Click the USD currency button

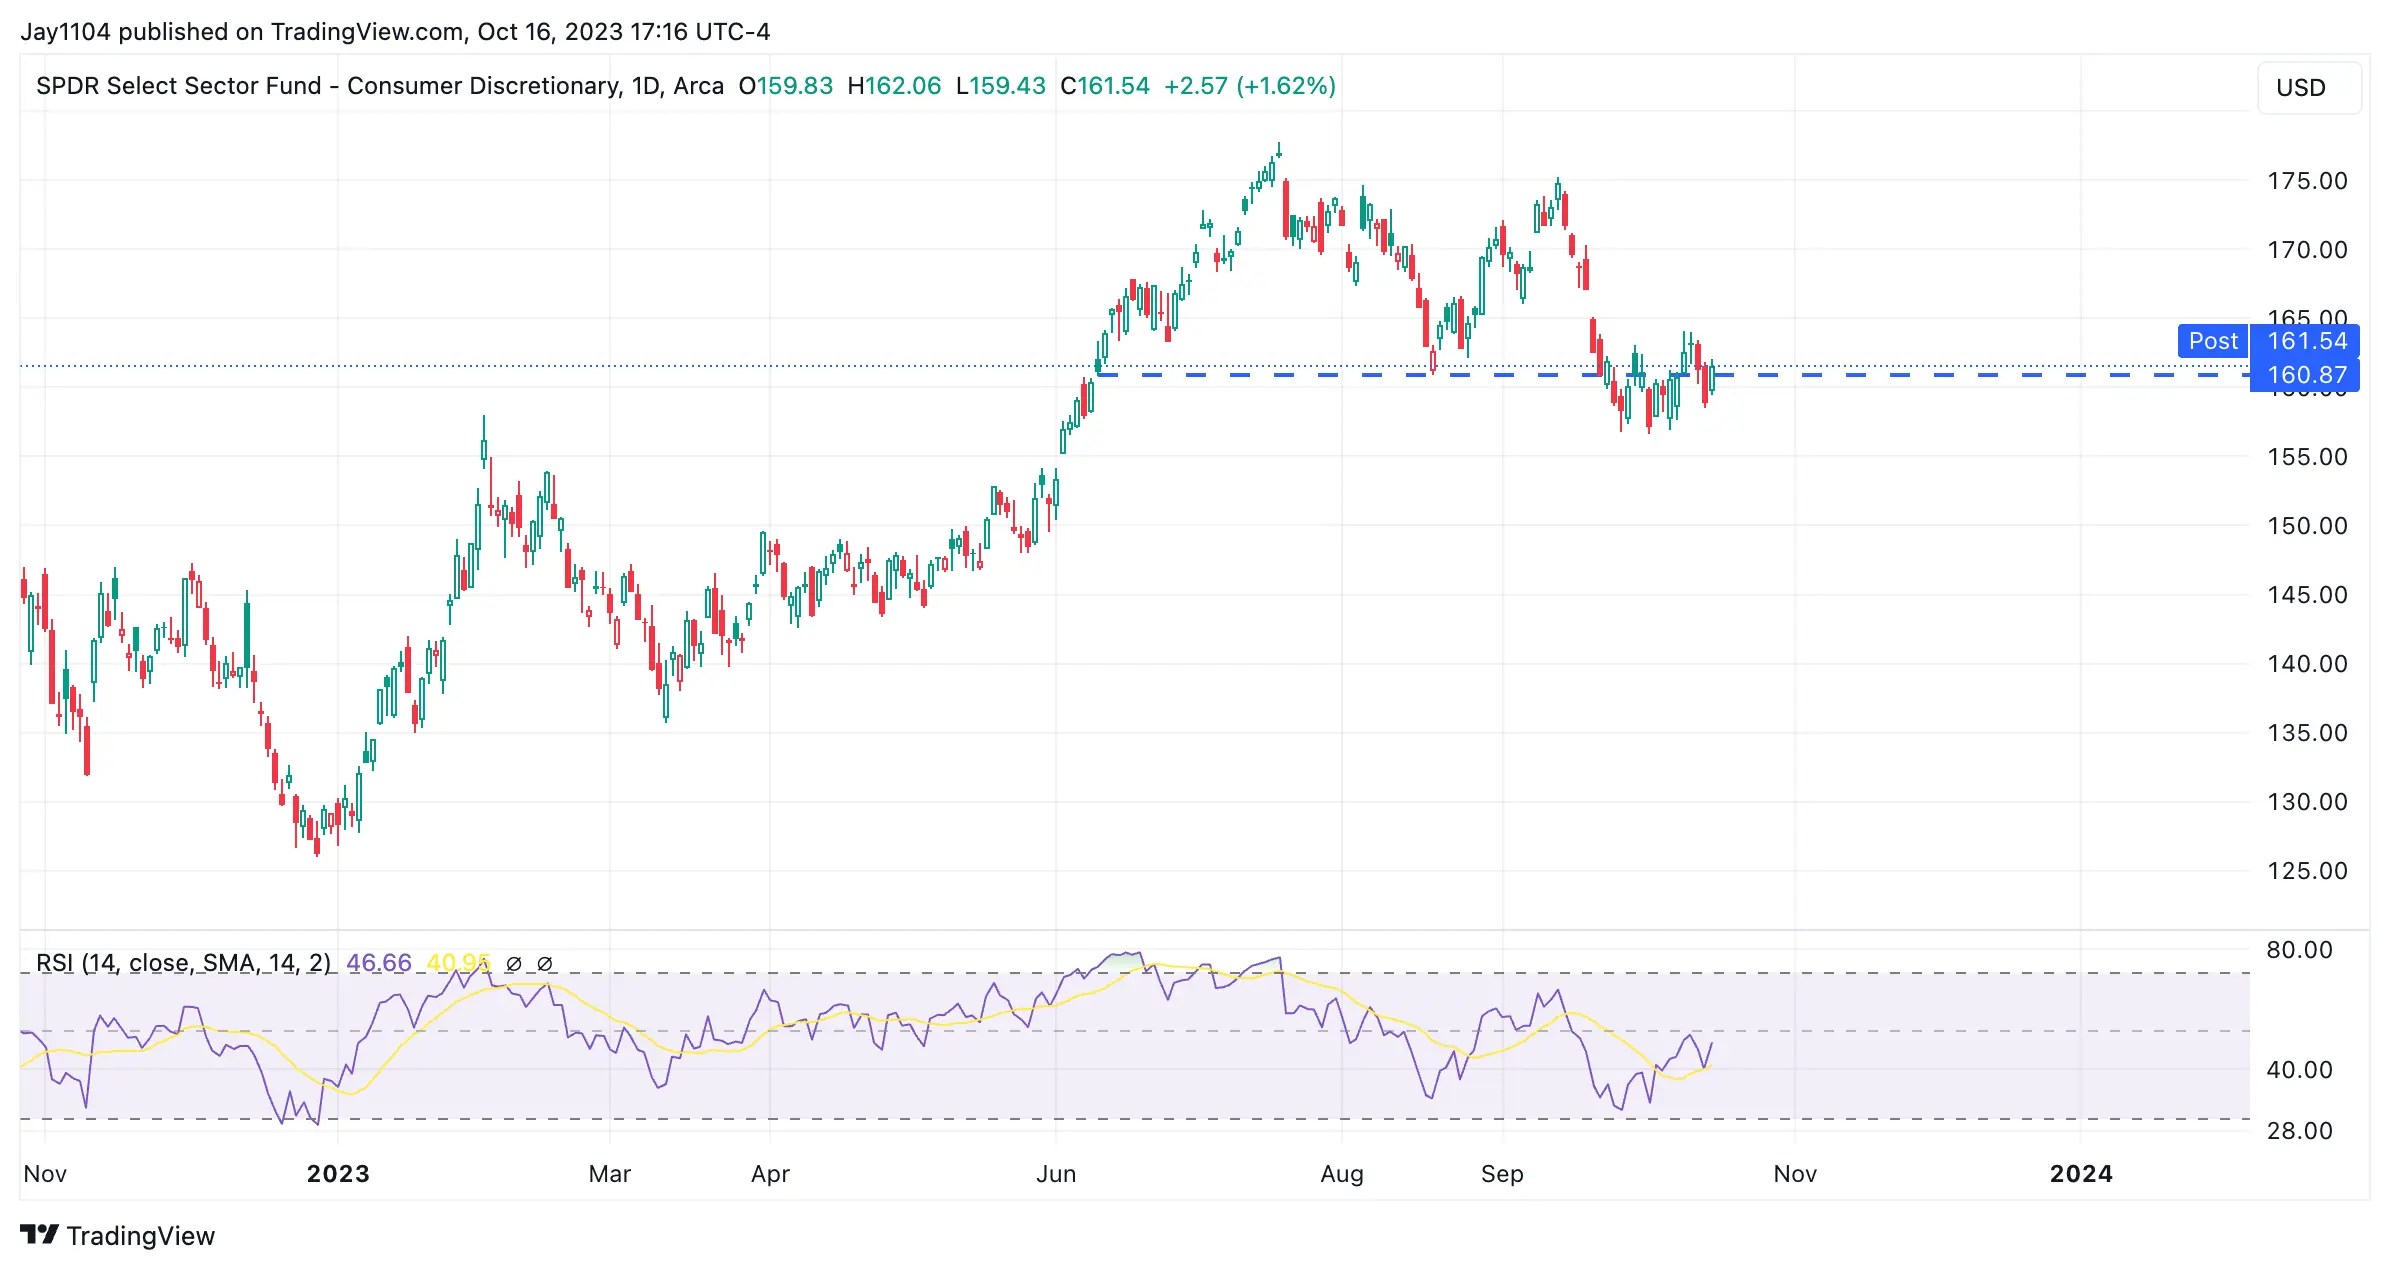pyautogui.click(x=2308, y=88)
